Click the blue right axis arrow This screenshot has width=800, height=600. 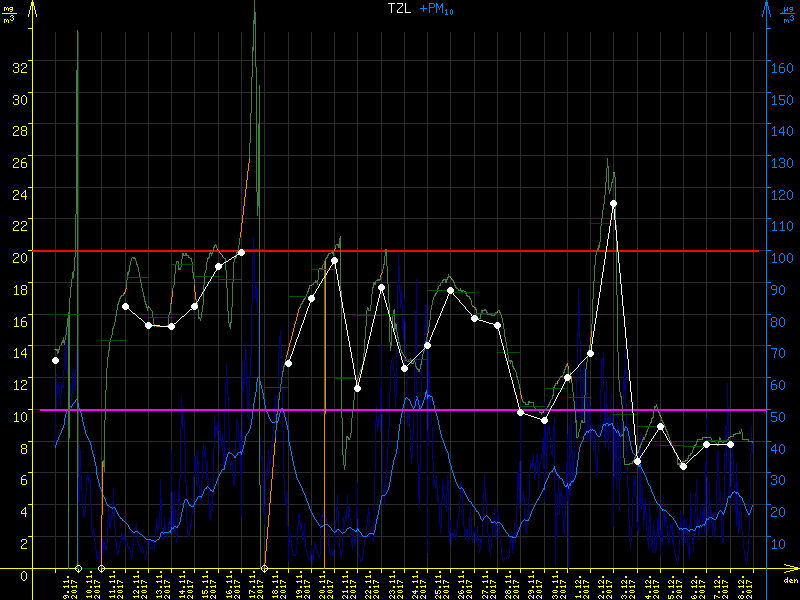766,8
